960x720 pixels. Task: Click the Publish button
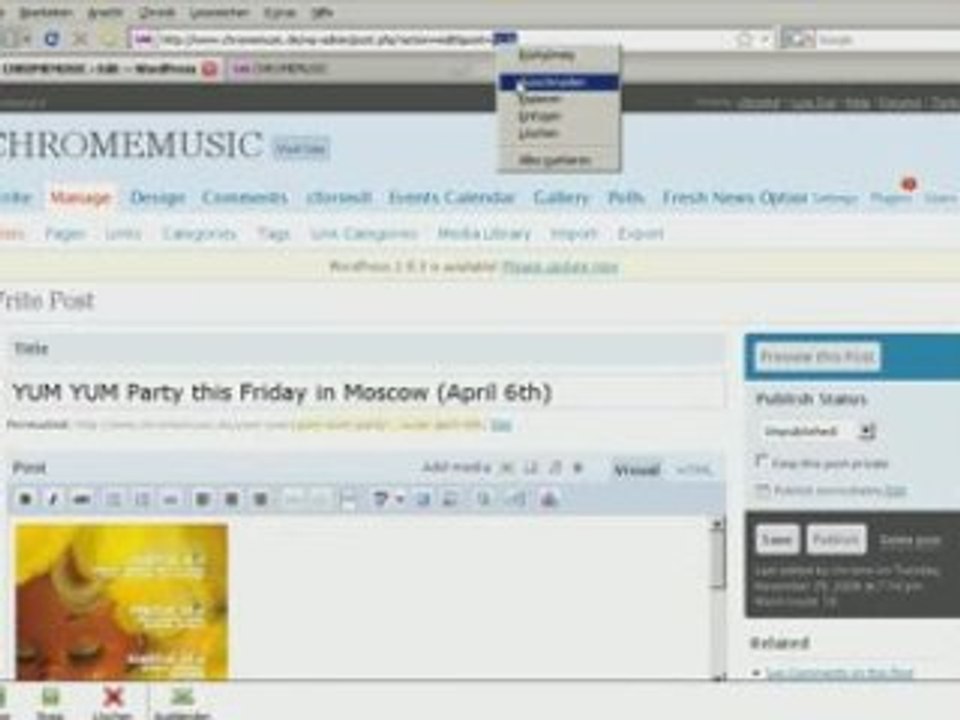pos(836,539)
